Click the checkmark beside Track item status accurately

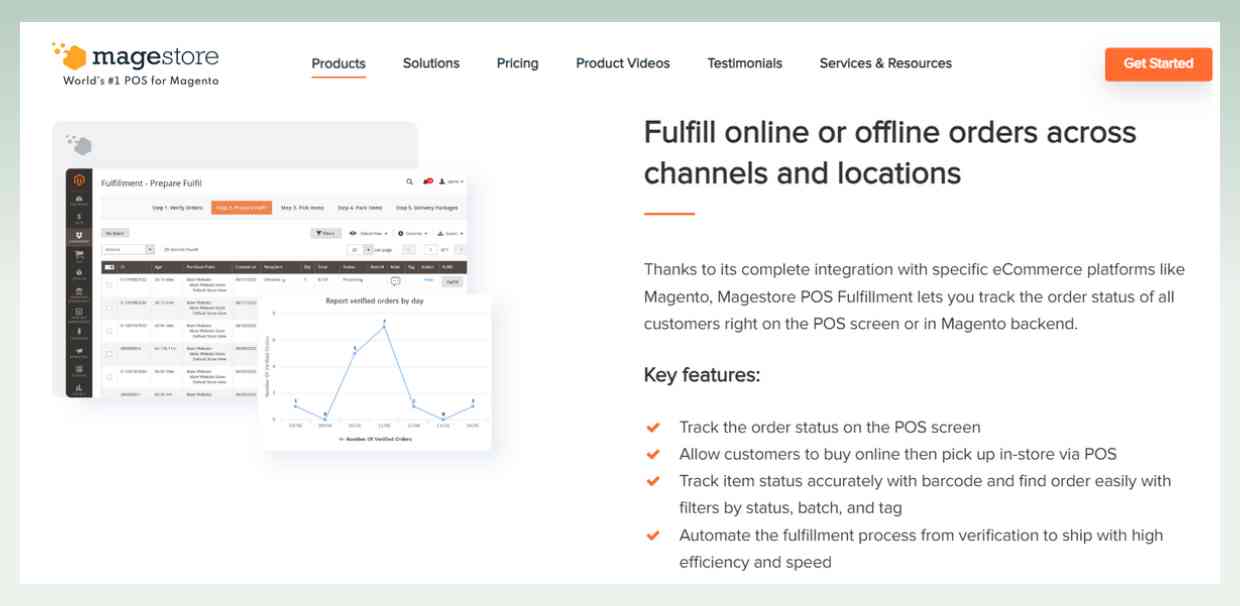pyautogui.click(x=653, y=481)
